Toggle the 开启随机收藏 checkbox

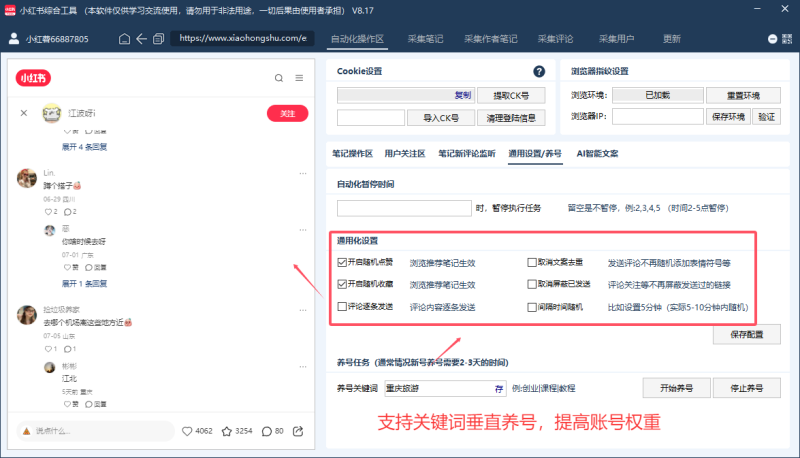[342, 284]
